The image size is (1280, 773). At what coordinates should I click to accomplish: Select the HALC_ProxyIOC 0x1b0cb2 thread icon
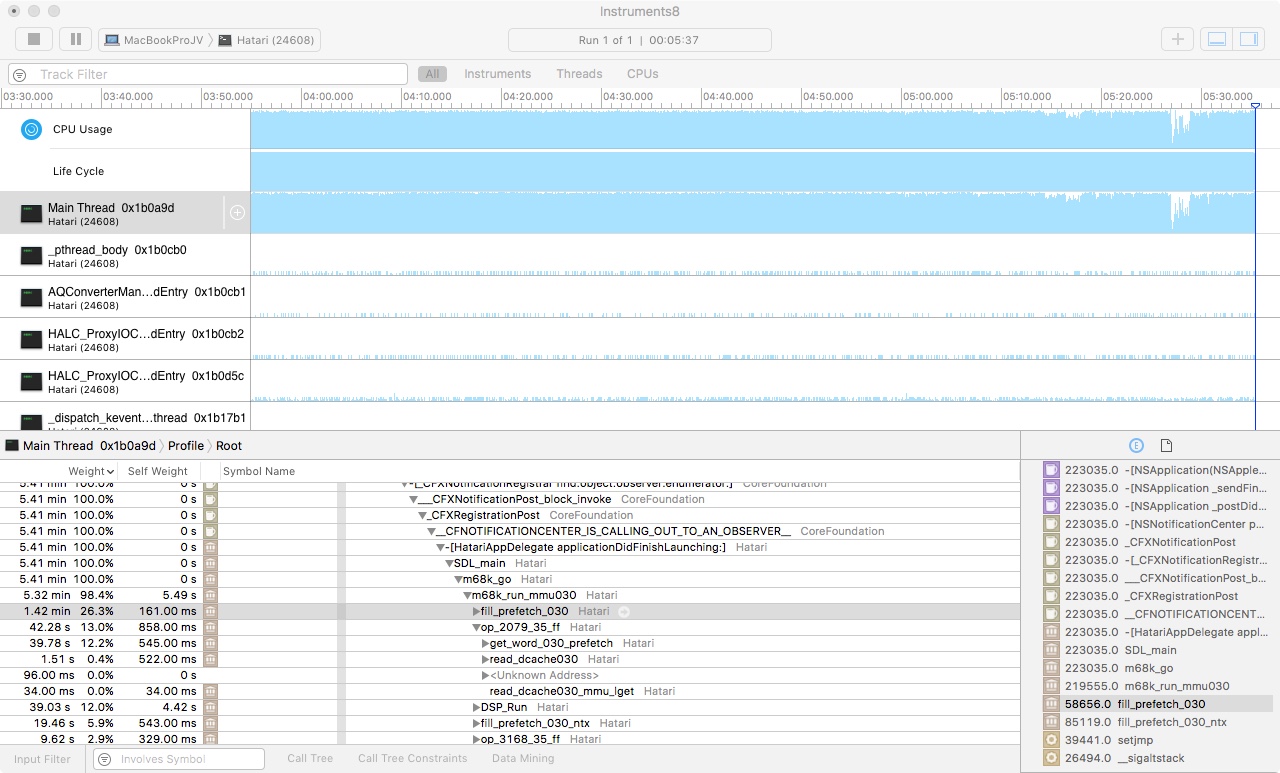(32, 340)
